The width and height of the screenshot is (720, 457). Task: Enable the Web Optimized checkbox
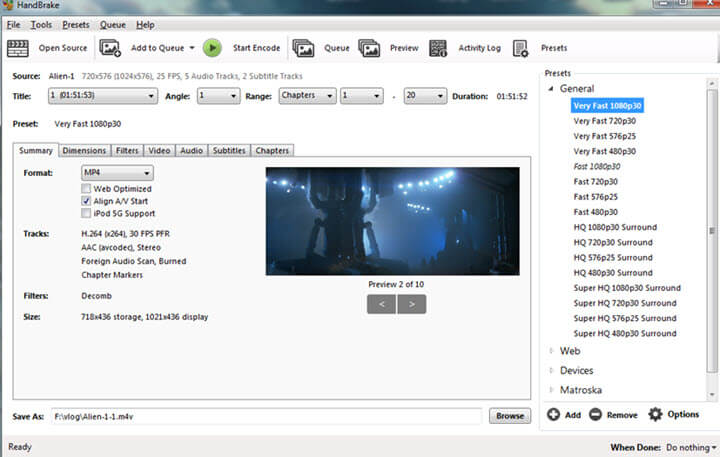click(x=86, y=188)
